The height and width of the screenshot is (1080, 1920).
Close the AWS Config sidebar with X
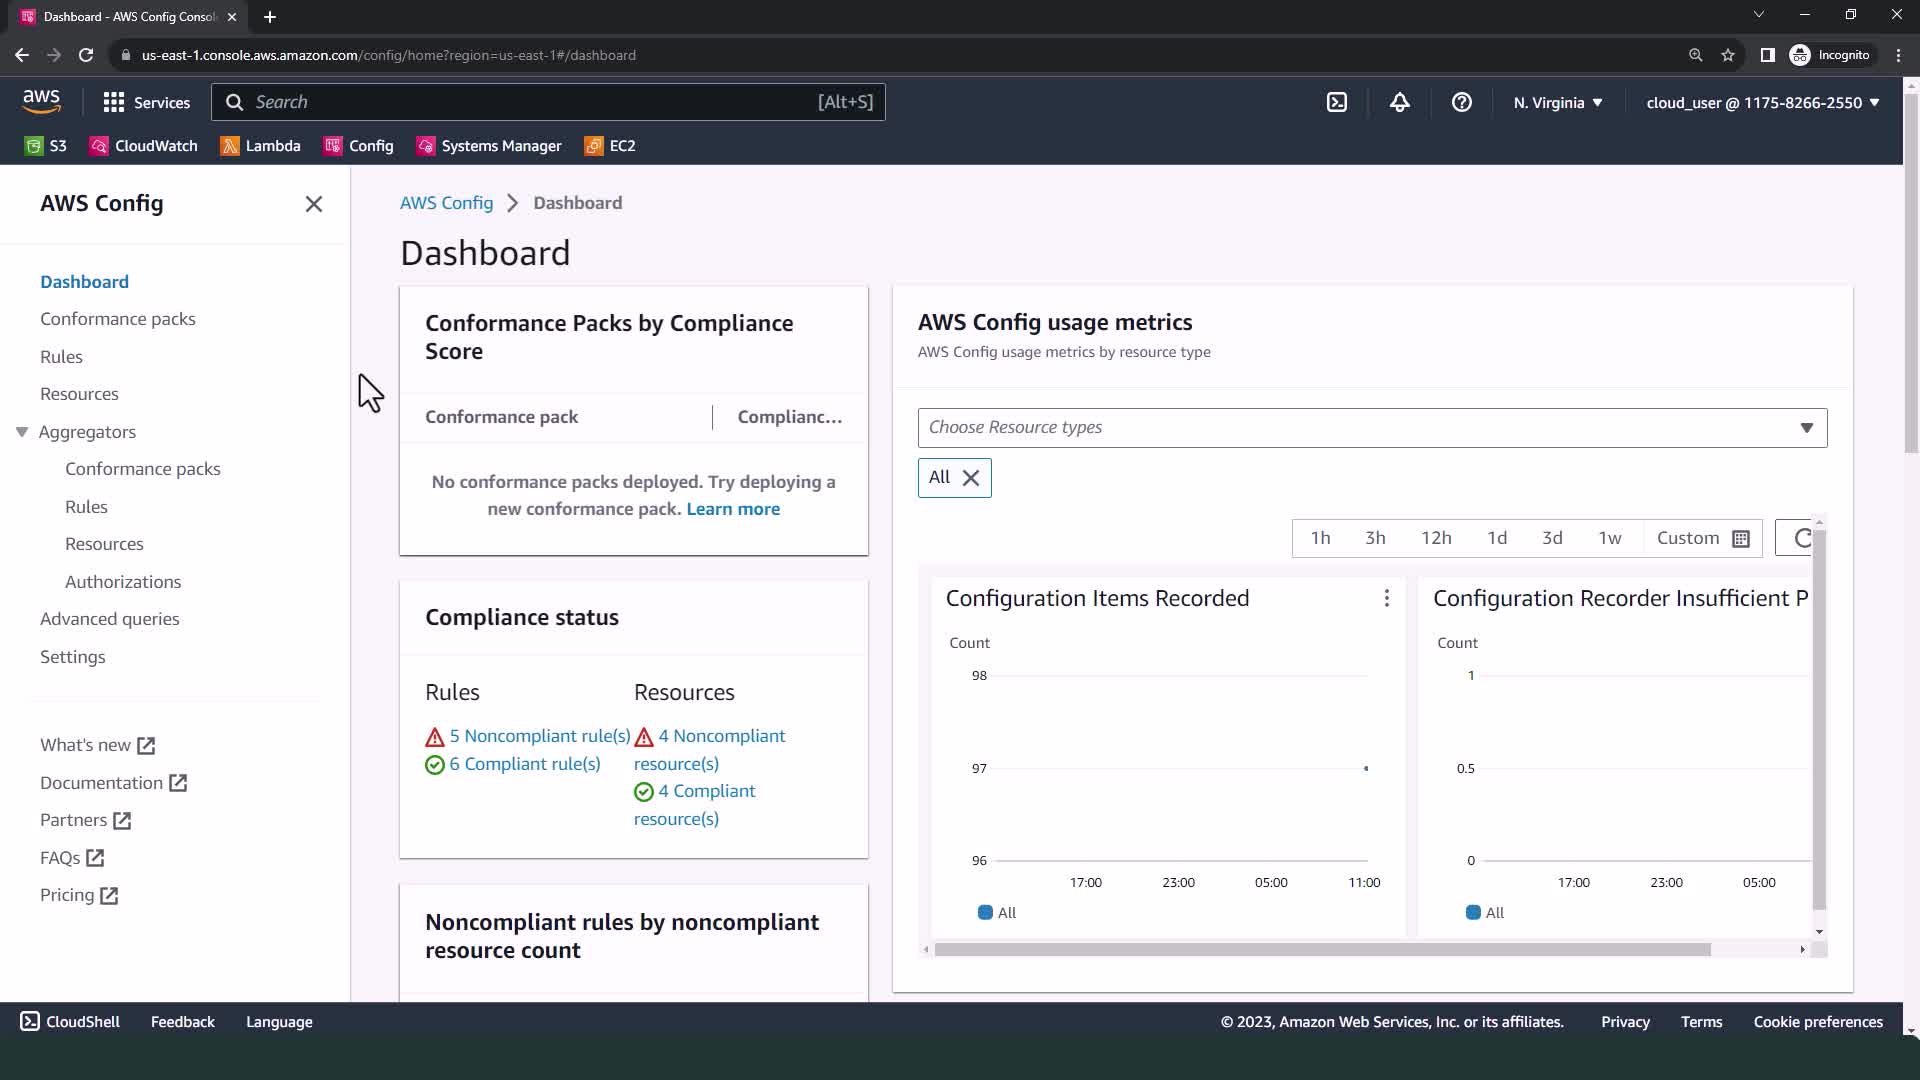[x=313, y=204]
